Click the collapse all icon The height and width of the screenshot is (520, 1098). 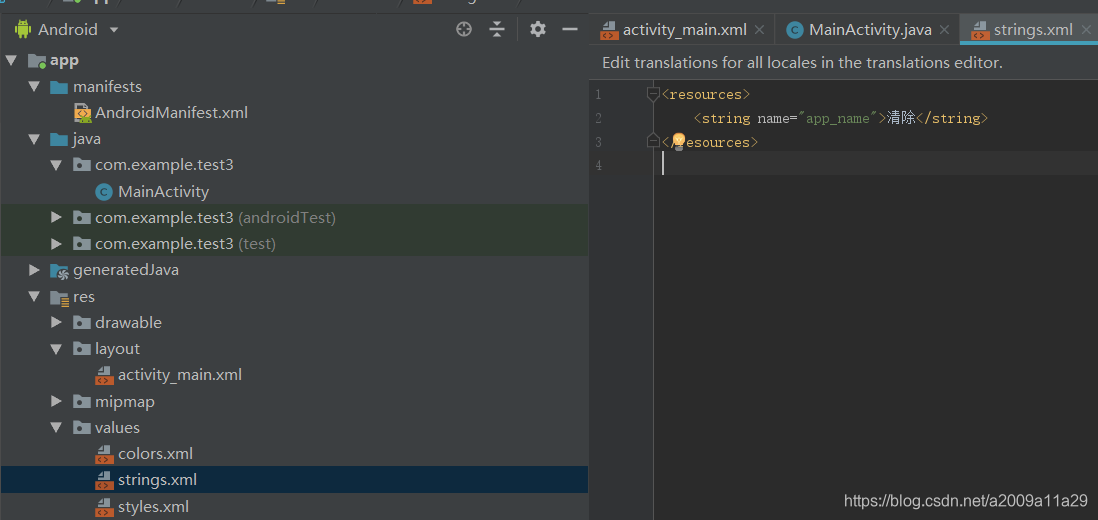click(497, 29)
